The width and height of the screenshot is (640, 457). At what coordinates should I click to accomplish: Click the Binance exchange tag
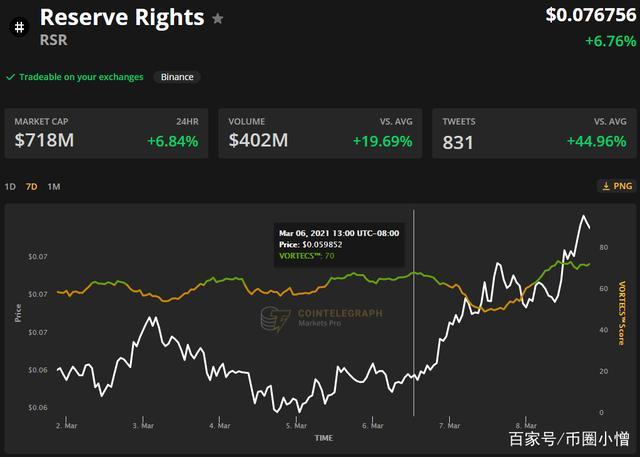[177, 77]
